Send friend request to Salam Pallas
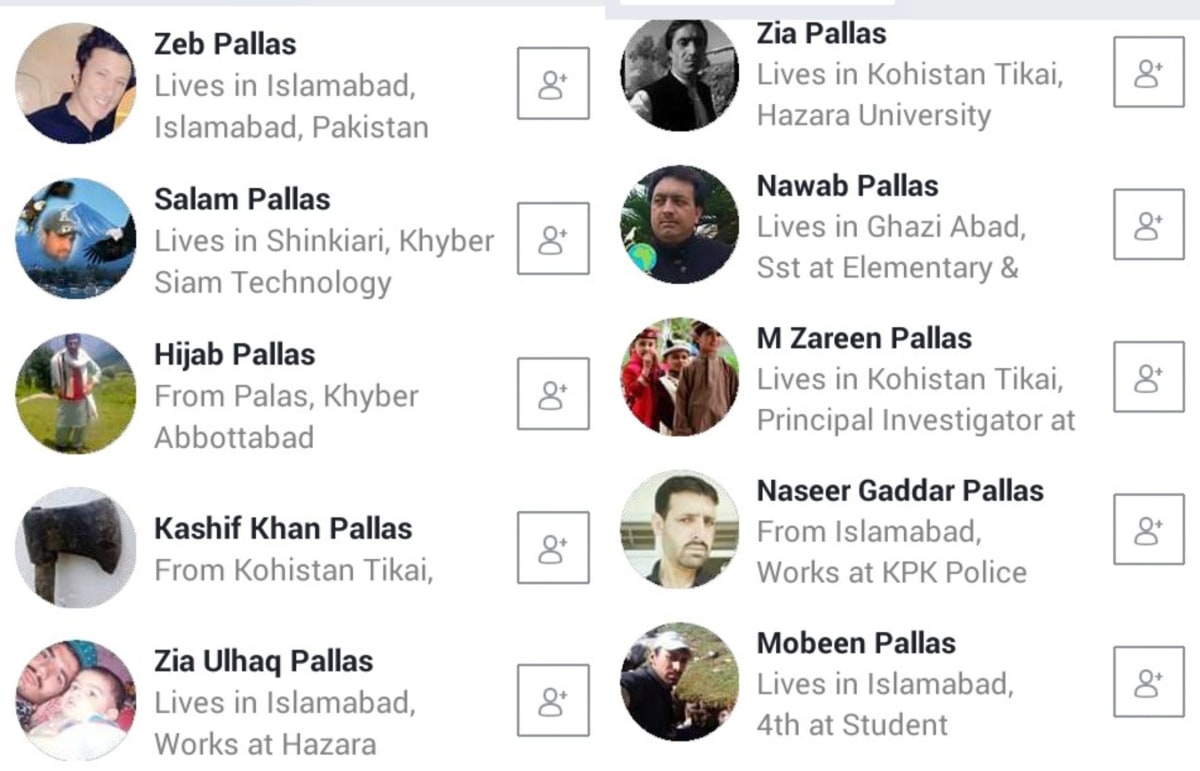The width and height of the screenshot is (1200, 771). tap(553, 238)
